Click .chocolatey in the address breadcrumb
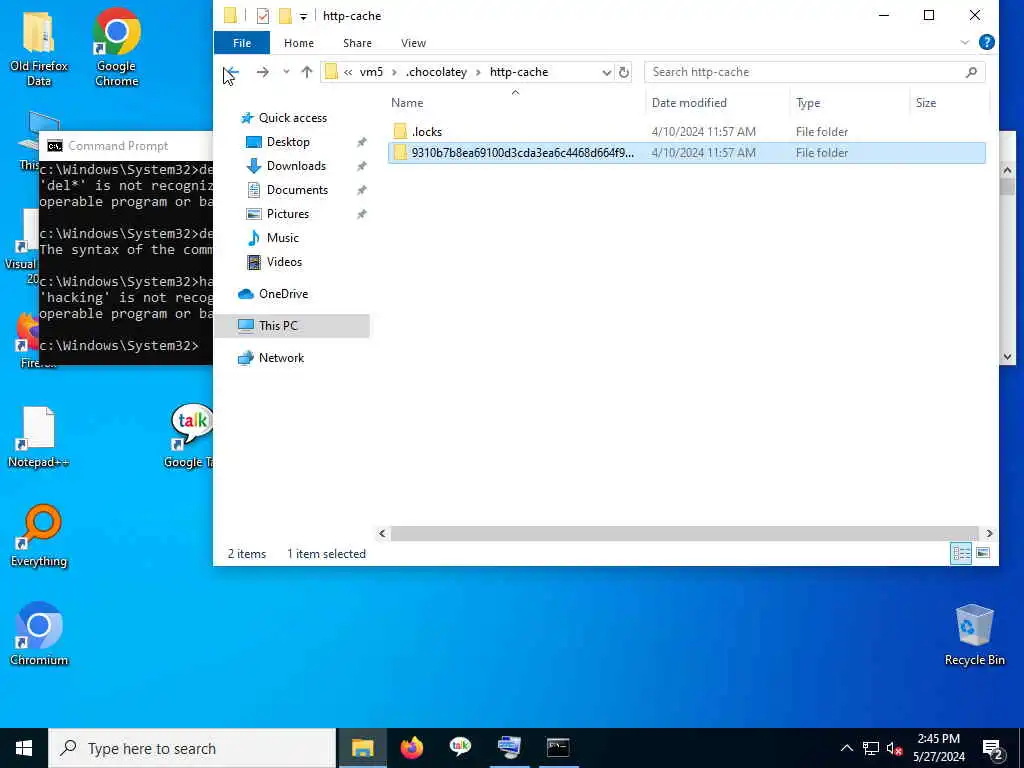Screen dimensions: 1024x768 click(436, 72)
